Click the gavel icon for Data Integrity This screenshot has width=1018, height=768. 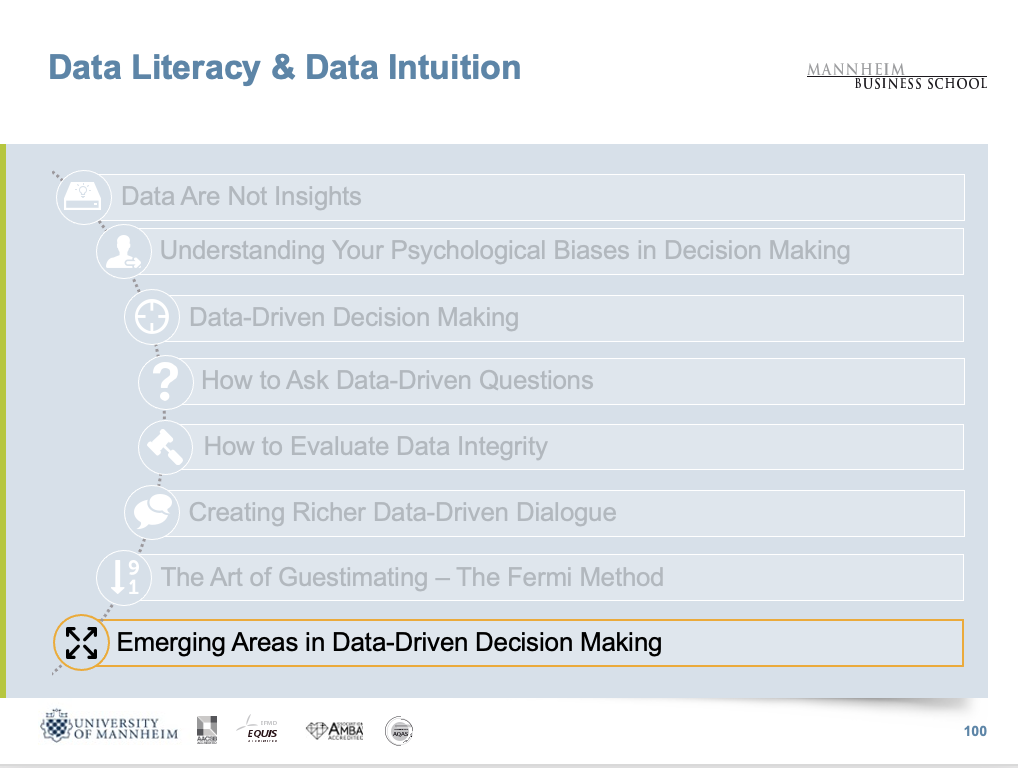(166, 446)
